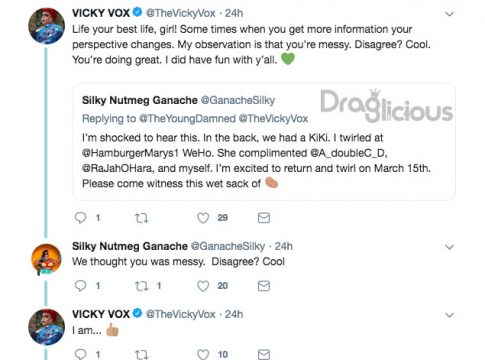Open Silky Nutmeg Ganache's profile avatar
The width and height of the screenshot is (485, 360).
46,259
